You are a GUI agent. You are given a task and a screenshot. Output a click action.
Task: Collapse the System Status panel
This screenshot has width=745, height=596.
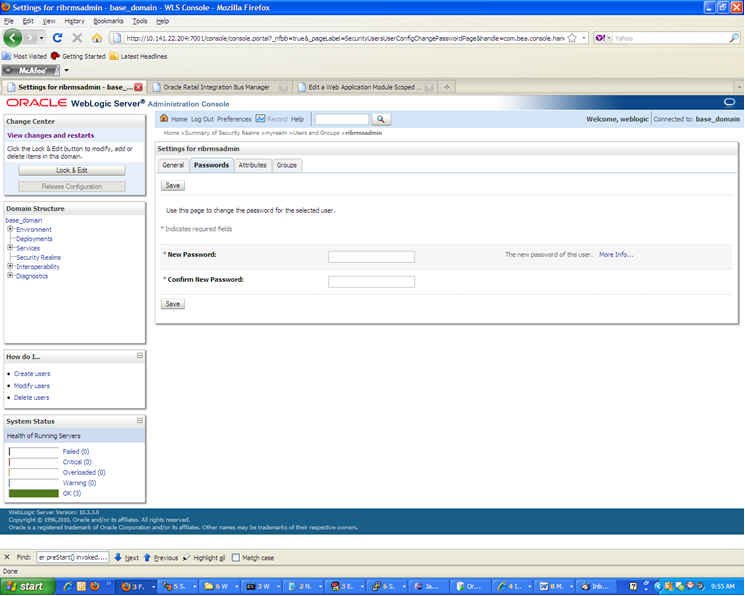point(140,421)
